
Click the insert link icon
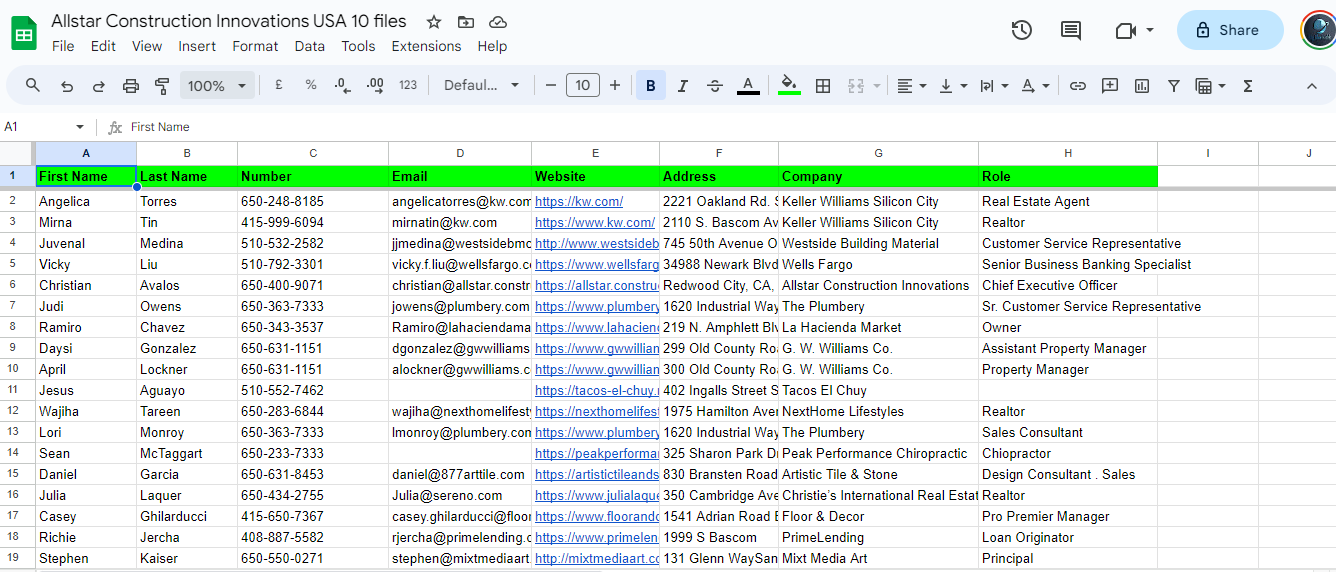[1078, 86]
